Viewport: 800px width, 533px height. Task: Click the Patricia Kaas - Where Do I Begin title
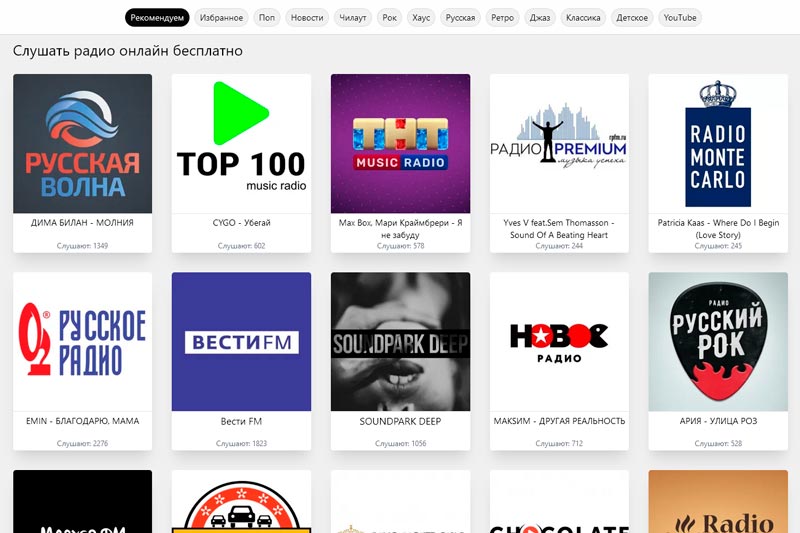click(718, 229)
